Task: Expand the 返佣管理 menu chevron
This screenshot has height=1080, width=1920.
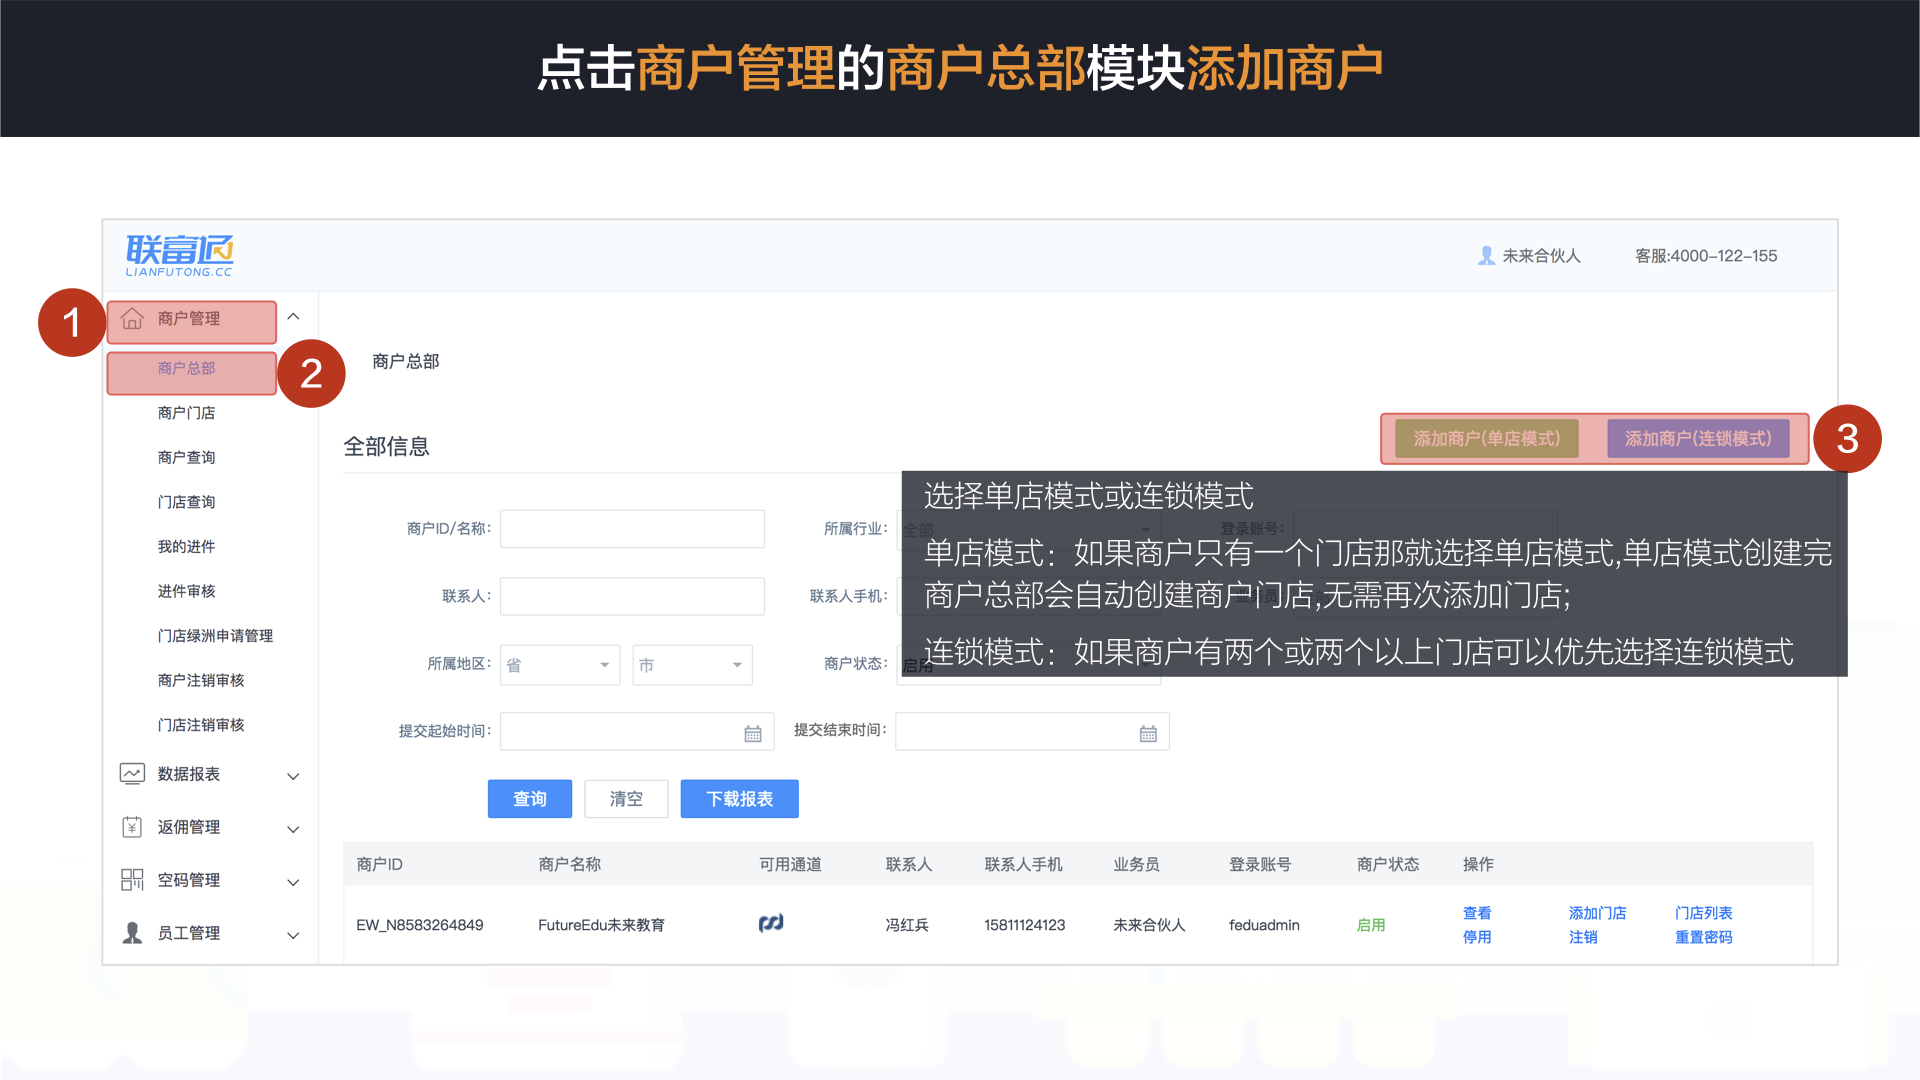Action: (x=293, y=829)
